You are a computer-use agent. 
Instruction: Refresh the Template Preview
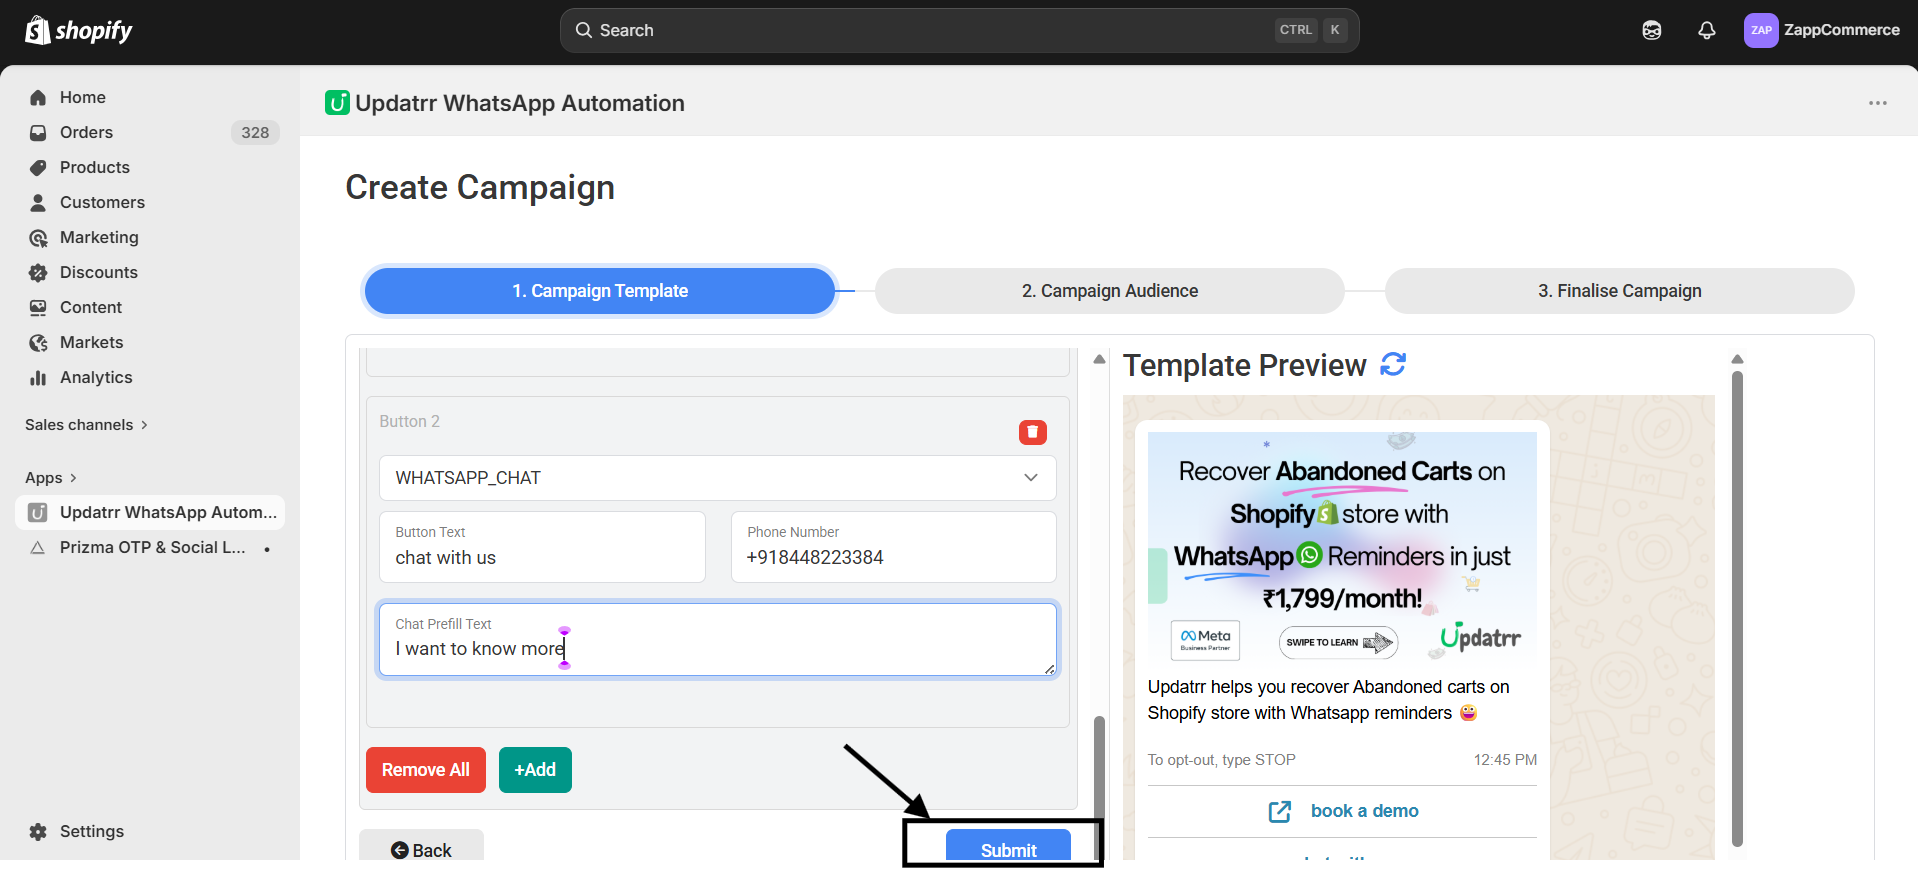1393,365
